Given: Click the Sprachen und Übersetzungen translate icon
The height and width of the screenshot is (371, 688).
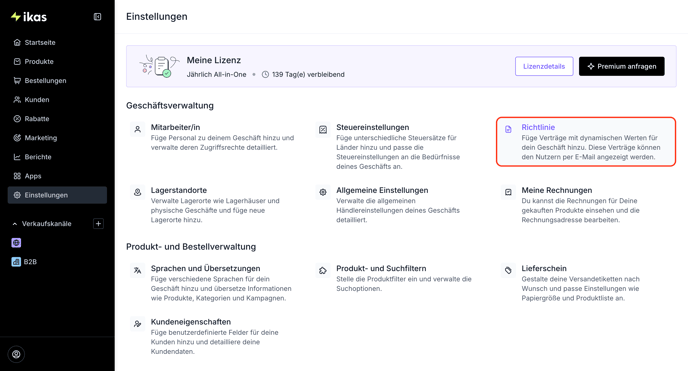Looking at the screenshot, I should pyautogui.click(x=138, y=270).
